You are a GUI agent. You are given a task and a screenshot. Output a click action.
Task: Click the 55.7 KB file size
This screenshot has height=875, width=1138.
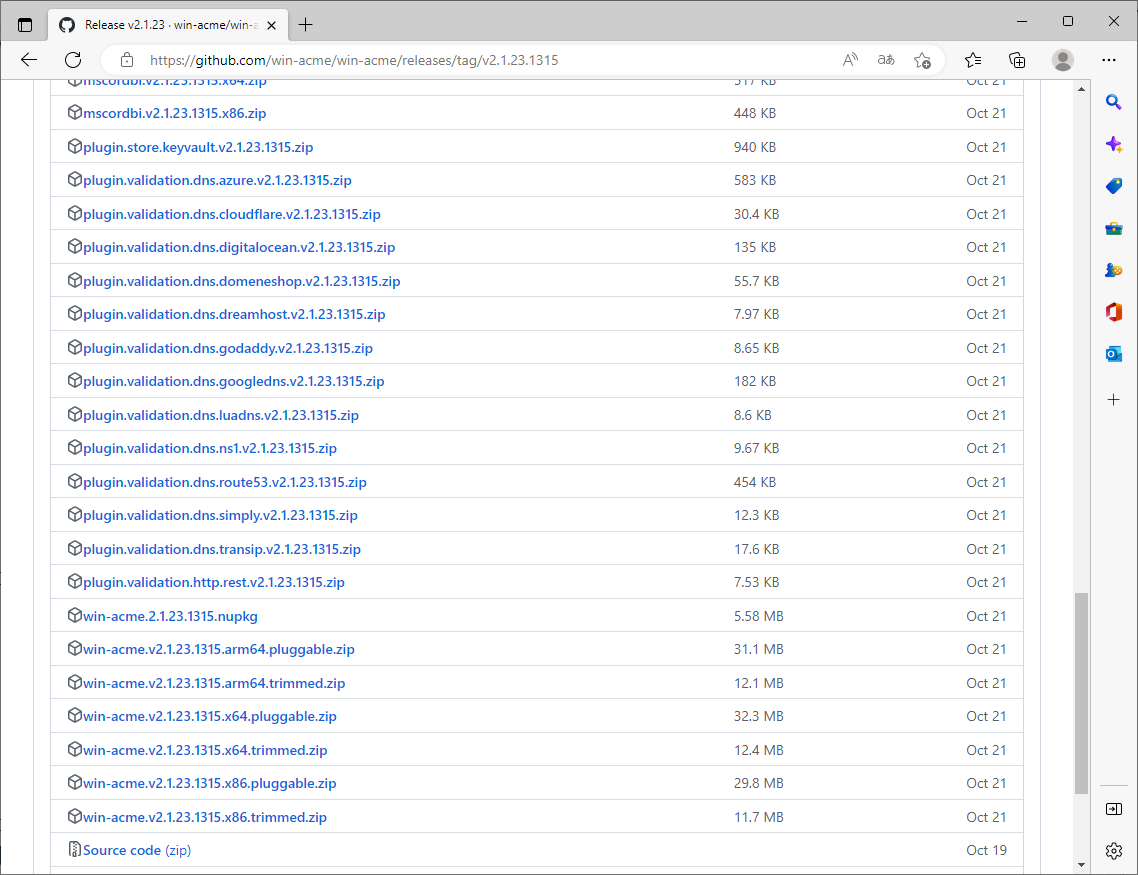[x=756, y=282]
